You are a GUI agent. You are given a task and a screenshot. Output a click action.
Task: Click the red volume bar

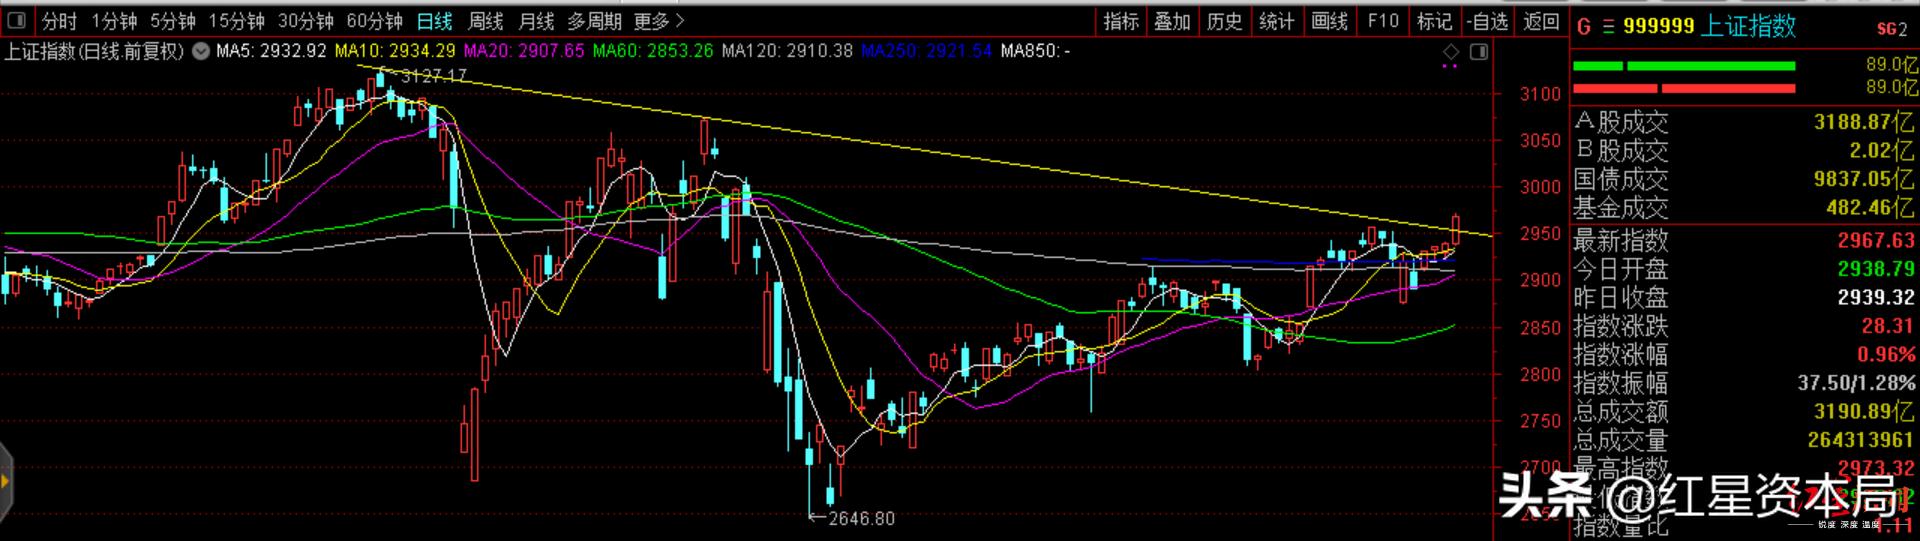pos(1684,89)
